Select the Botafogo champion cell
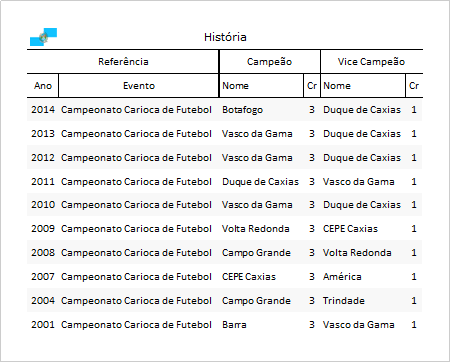Image resolution: width=451 pixels, height=363 pixels. (x=242, y=110)
